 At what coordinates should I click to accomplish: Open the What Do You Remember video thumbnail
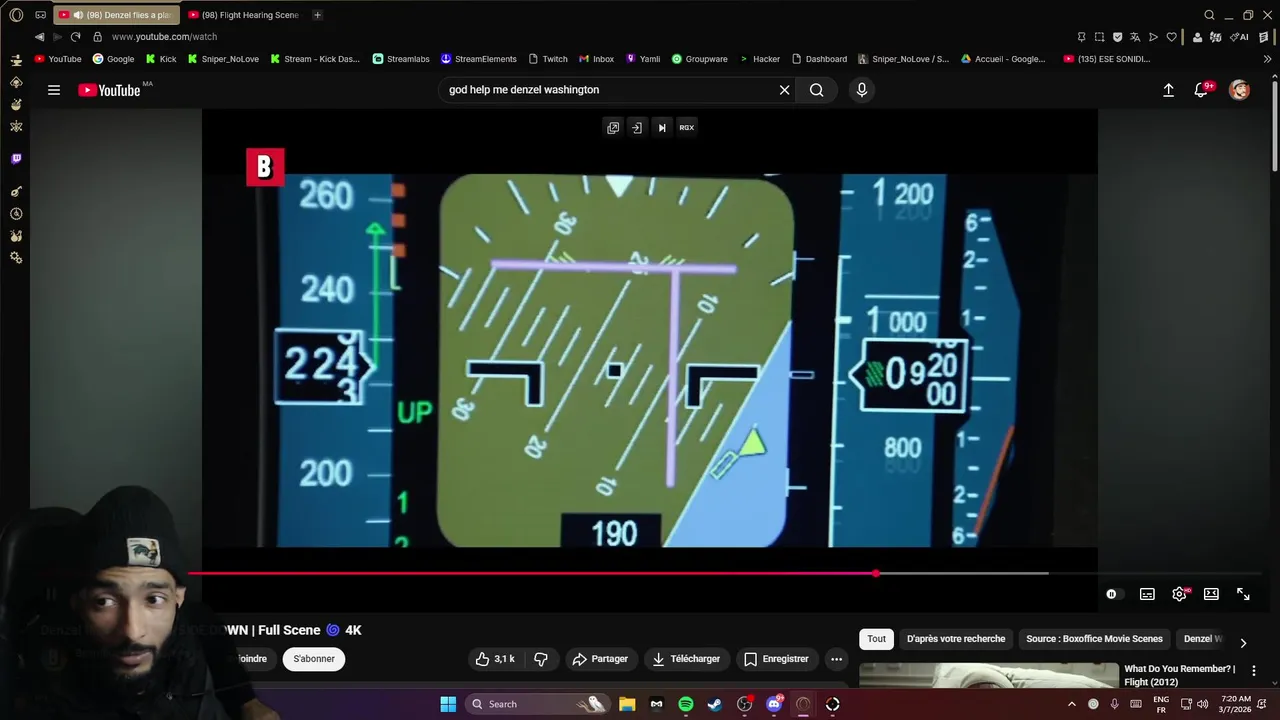coord(988,676)
